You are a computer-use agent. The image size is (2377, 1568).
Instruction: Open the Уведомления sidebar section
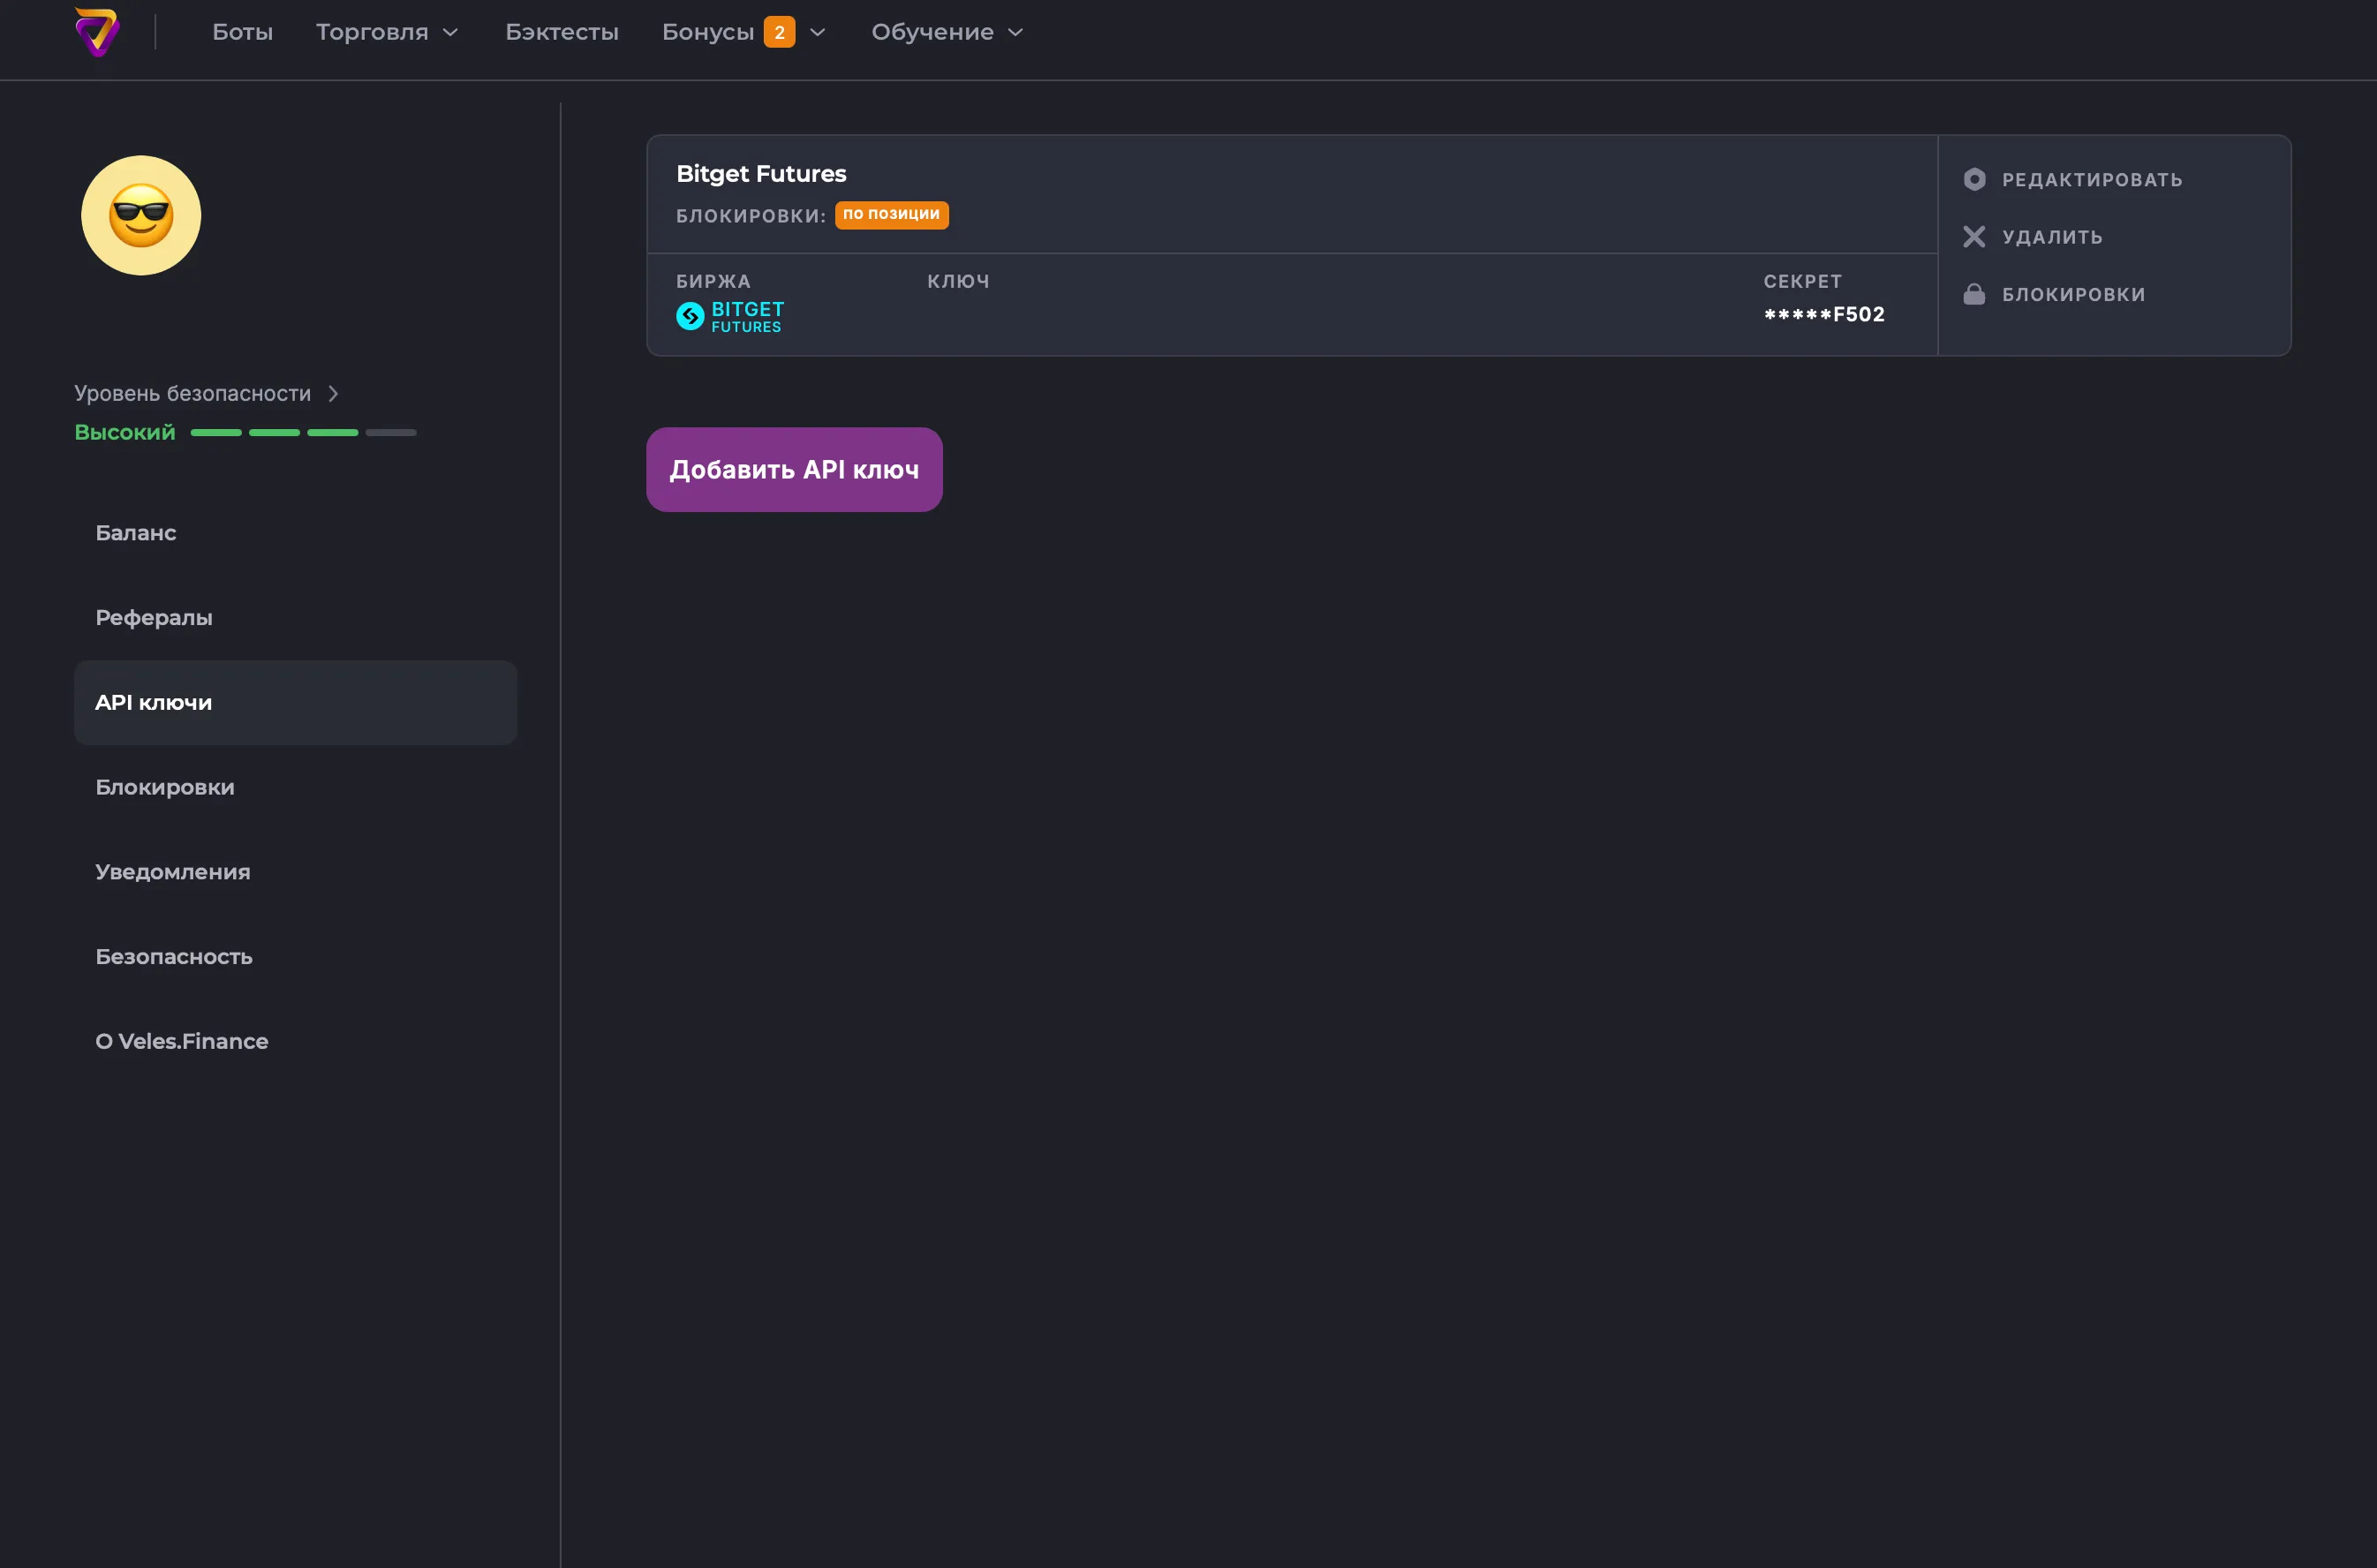tap(173, 872)
